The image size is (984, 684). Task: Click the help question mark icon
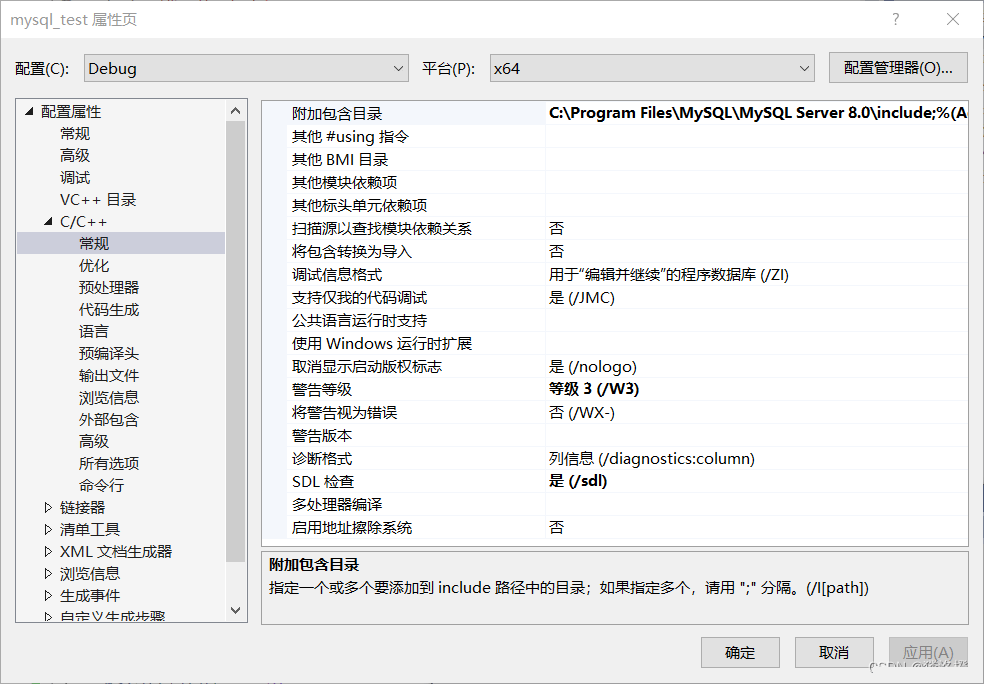pyautogui.click(x=895, y=19)
